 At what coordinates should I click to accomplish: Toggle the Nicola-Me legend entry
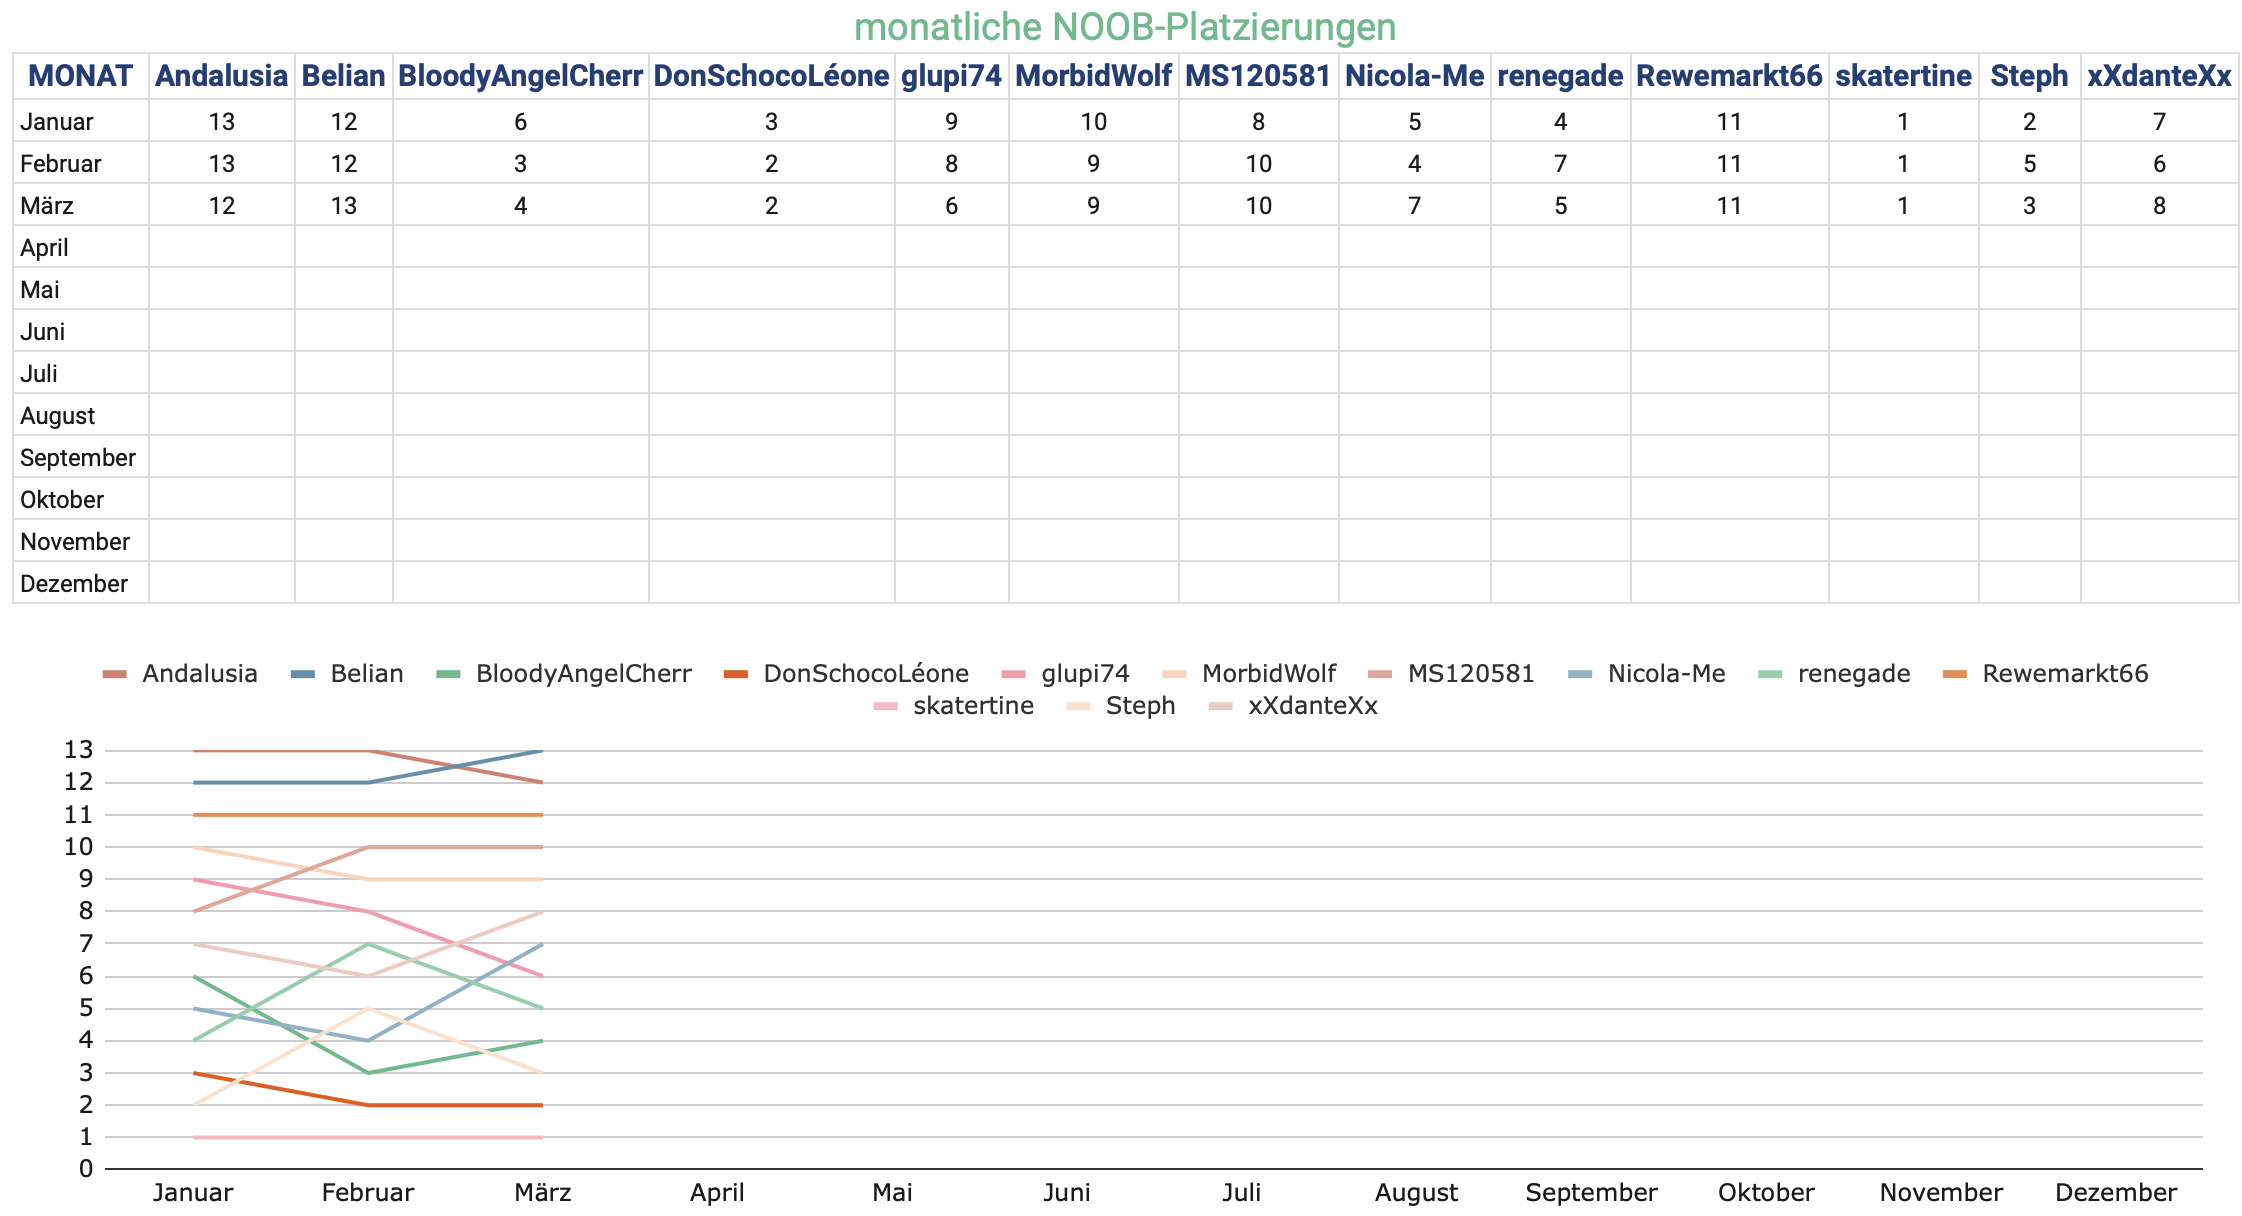pos(1646,674)
